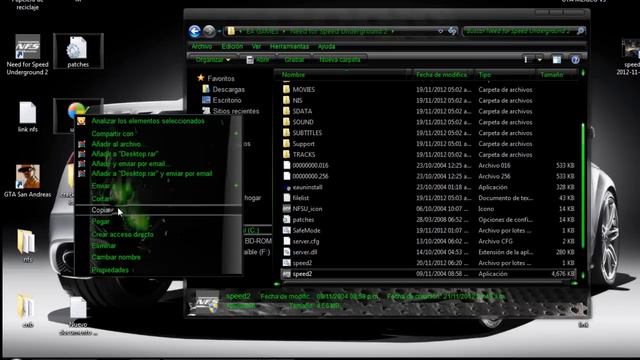
Task: Select the filelist text document
Action: tap(300, 198)
